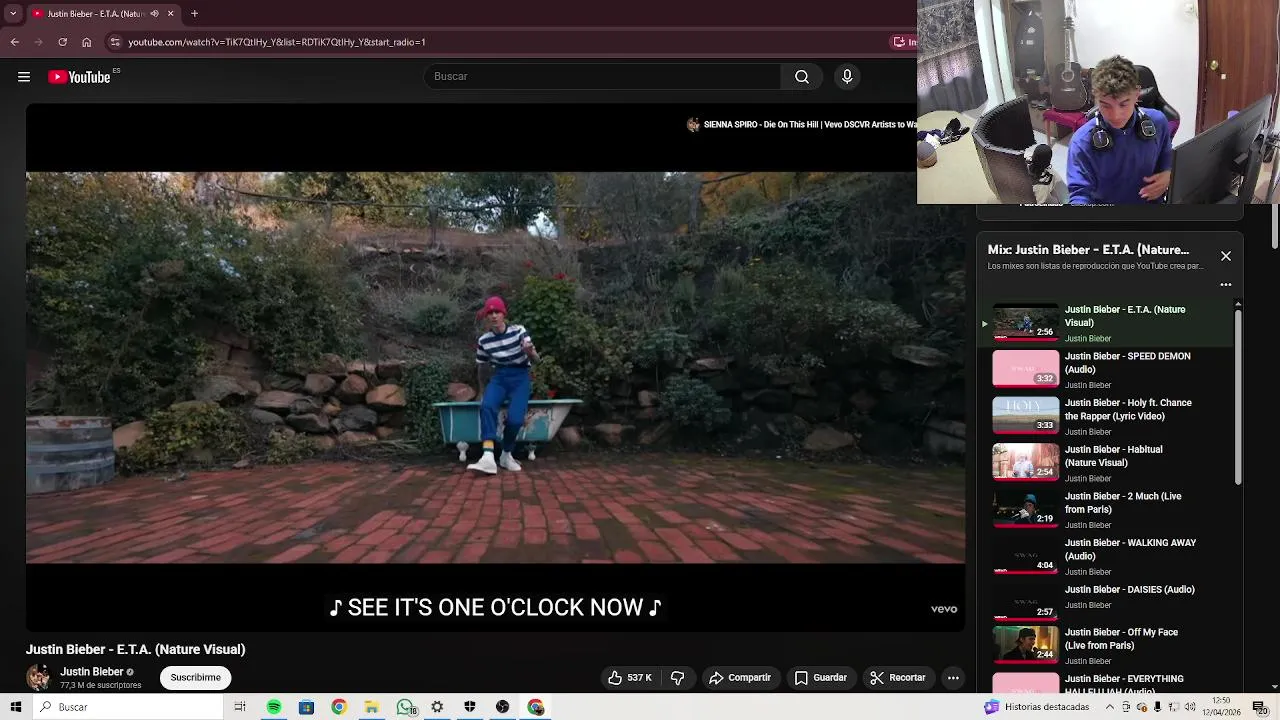The height and width of the screenshot is (720, 1280).
Task: Open Windows Security shield on taskbar
Action: [470, 707]
